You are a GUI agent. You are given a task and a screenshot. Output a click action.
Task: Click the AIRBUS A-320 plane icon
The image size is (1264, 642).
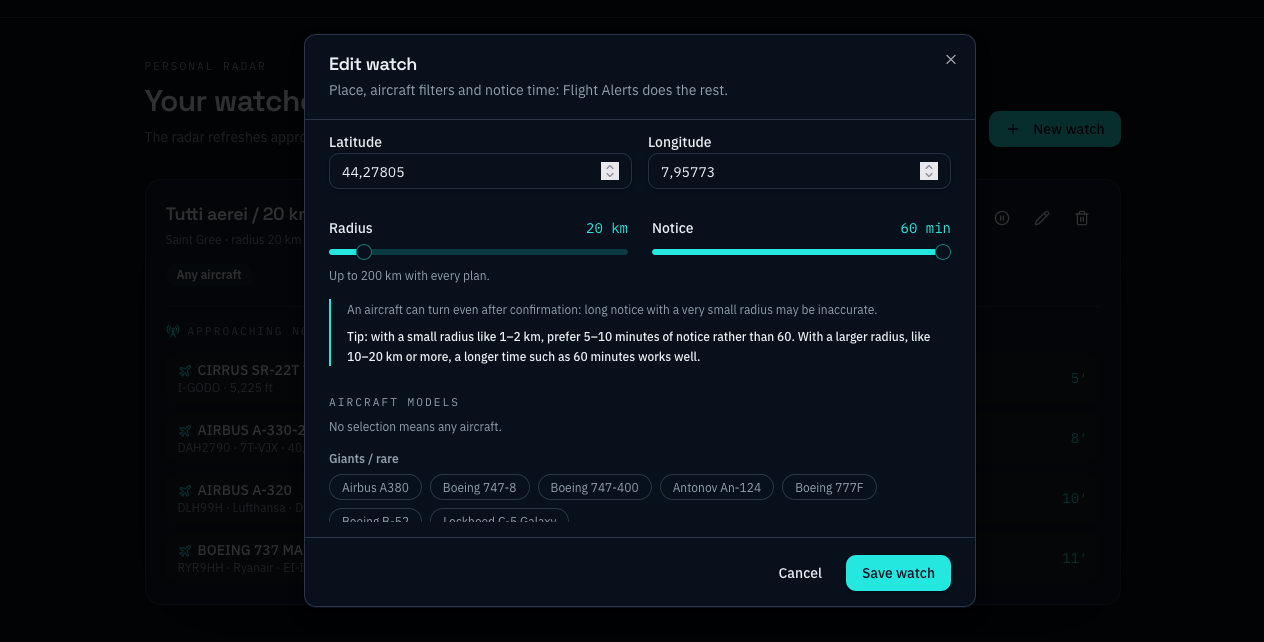(185, 491)
